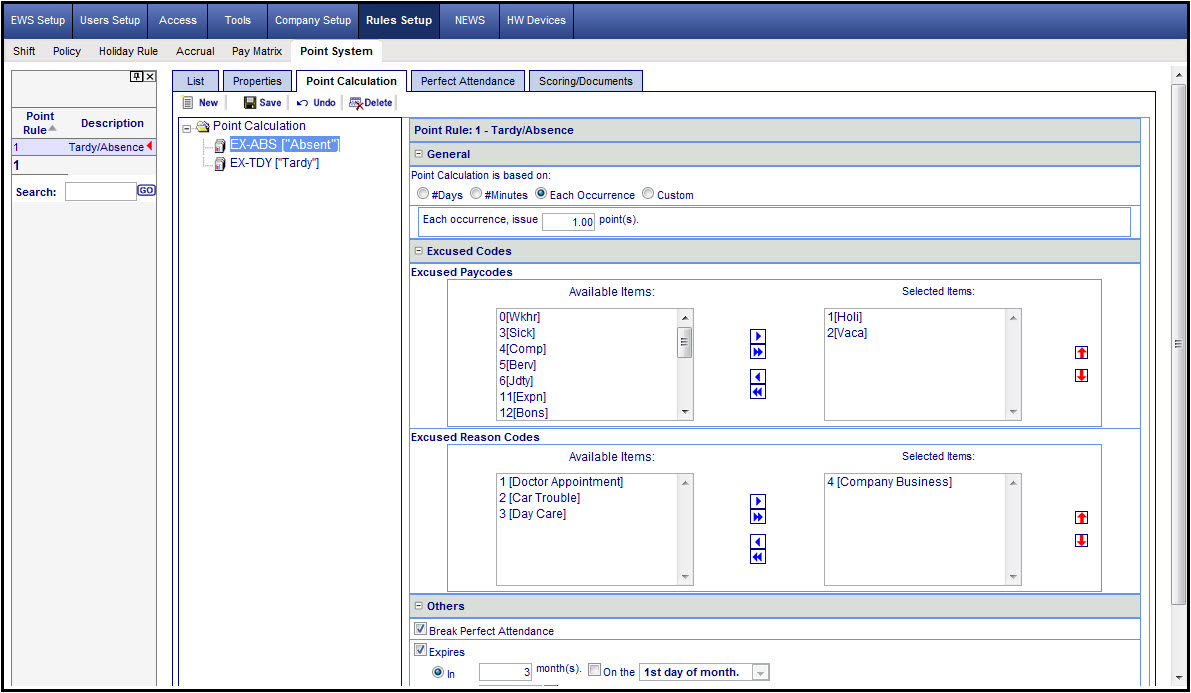Switch to the Pay Matrix sub-tab
Image resolution: width=1191 pixels, height=693 pixels.
pyautogui.click(x=257, y=51)
